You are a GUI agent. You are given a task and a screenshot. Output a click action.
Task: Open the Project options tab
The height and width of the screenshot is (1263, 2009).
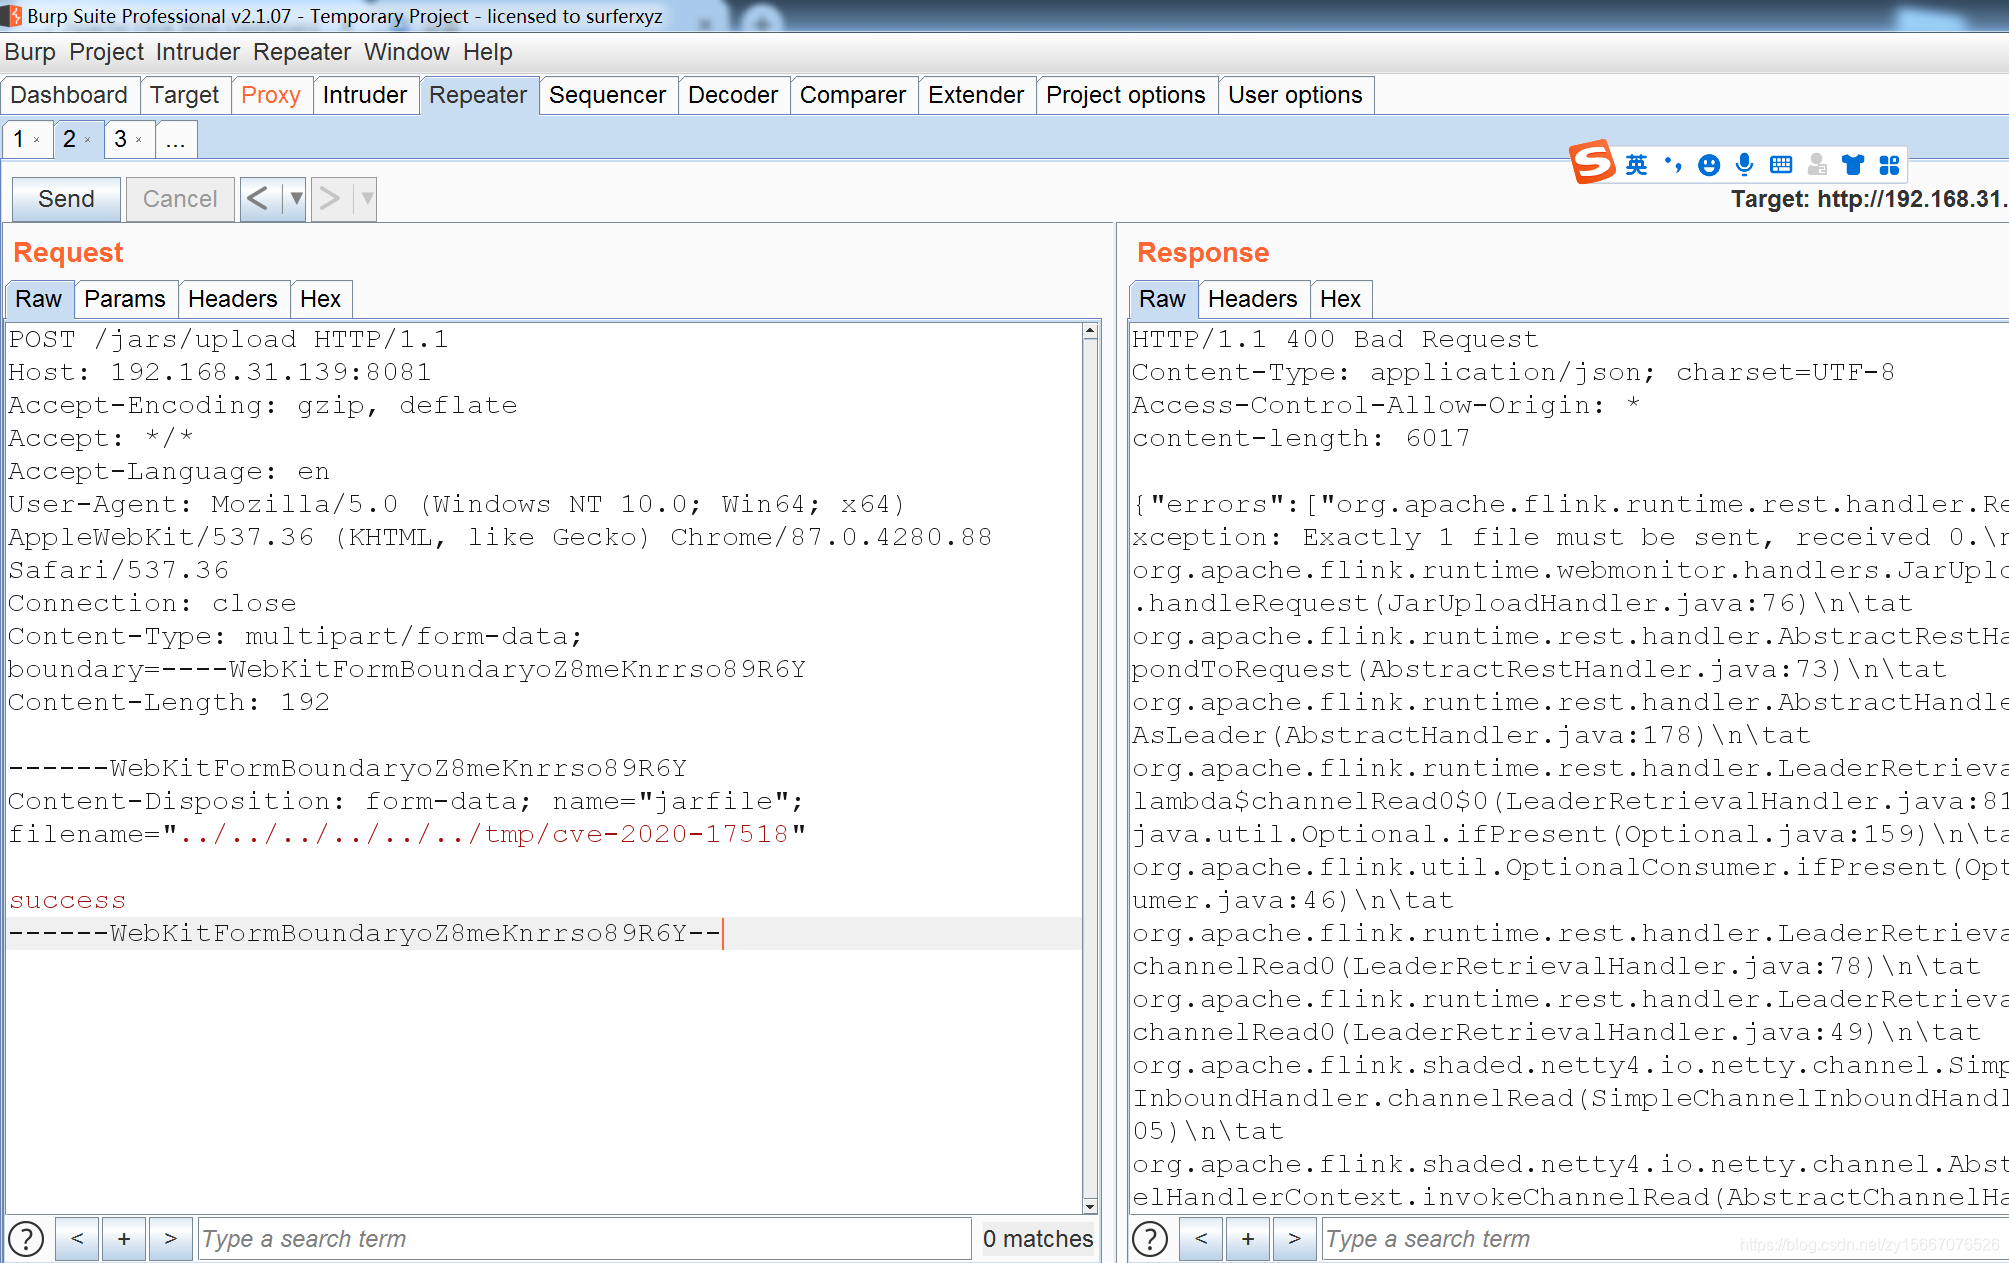point(1126,95)
